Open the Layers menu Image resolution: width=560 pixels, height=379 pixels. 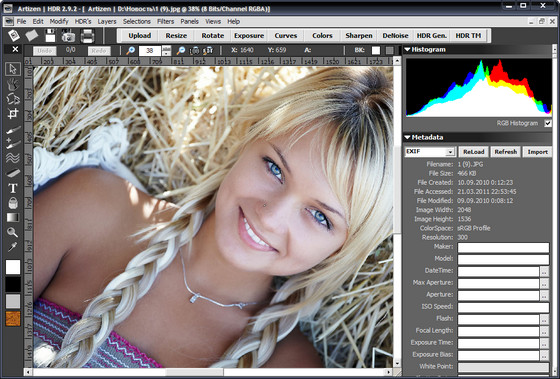point(107,21)
